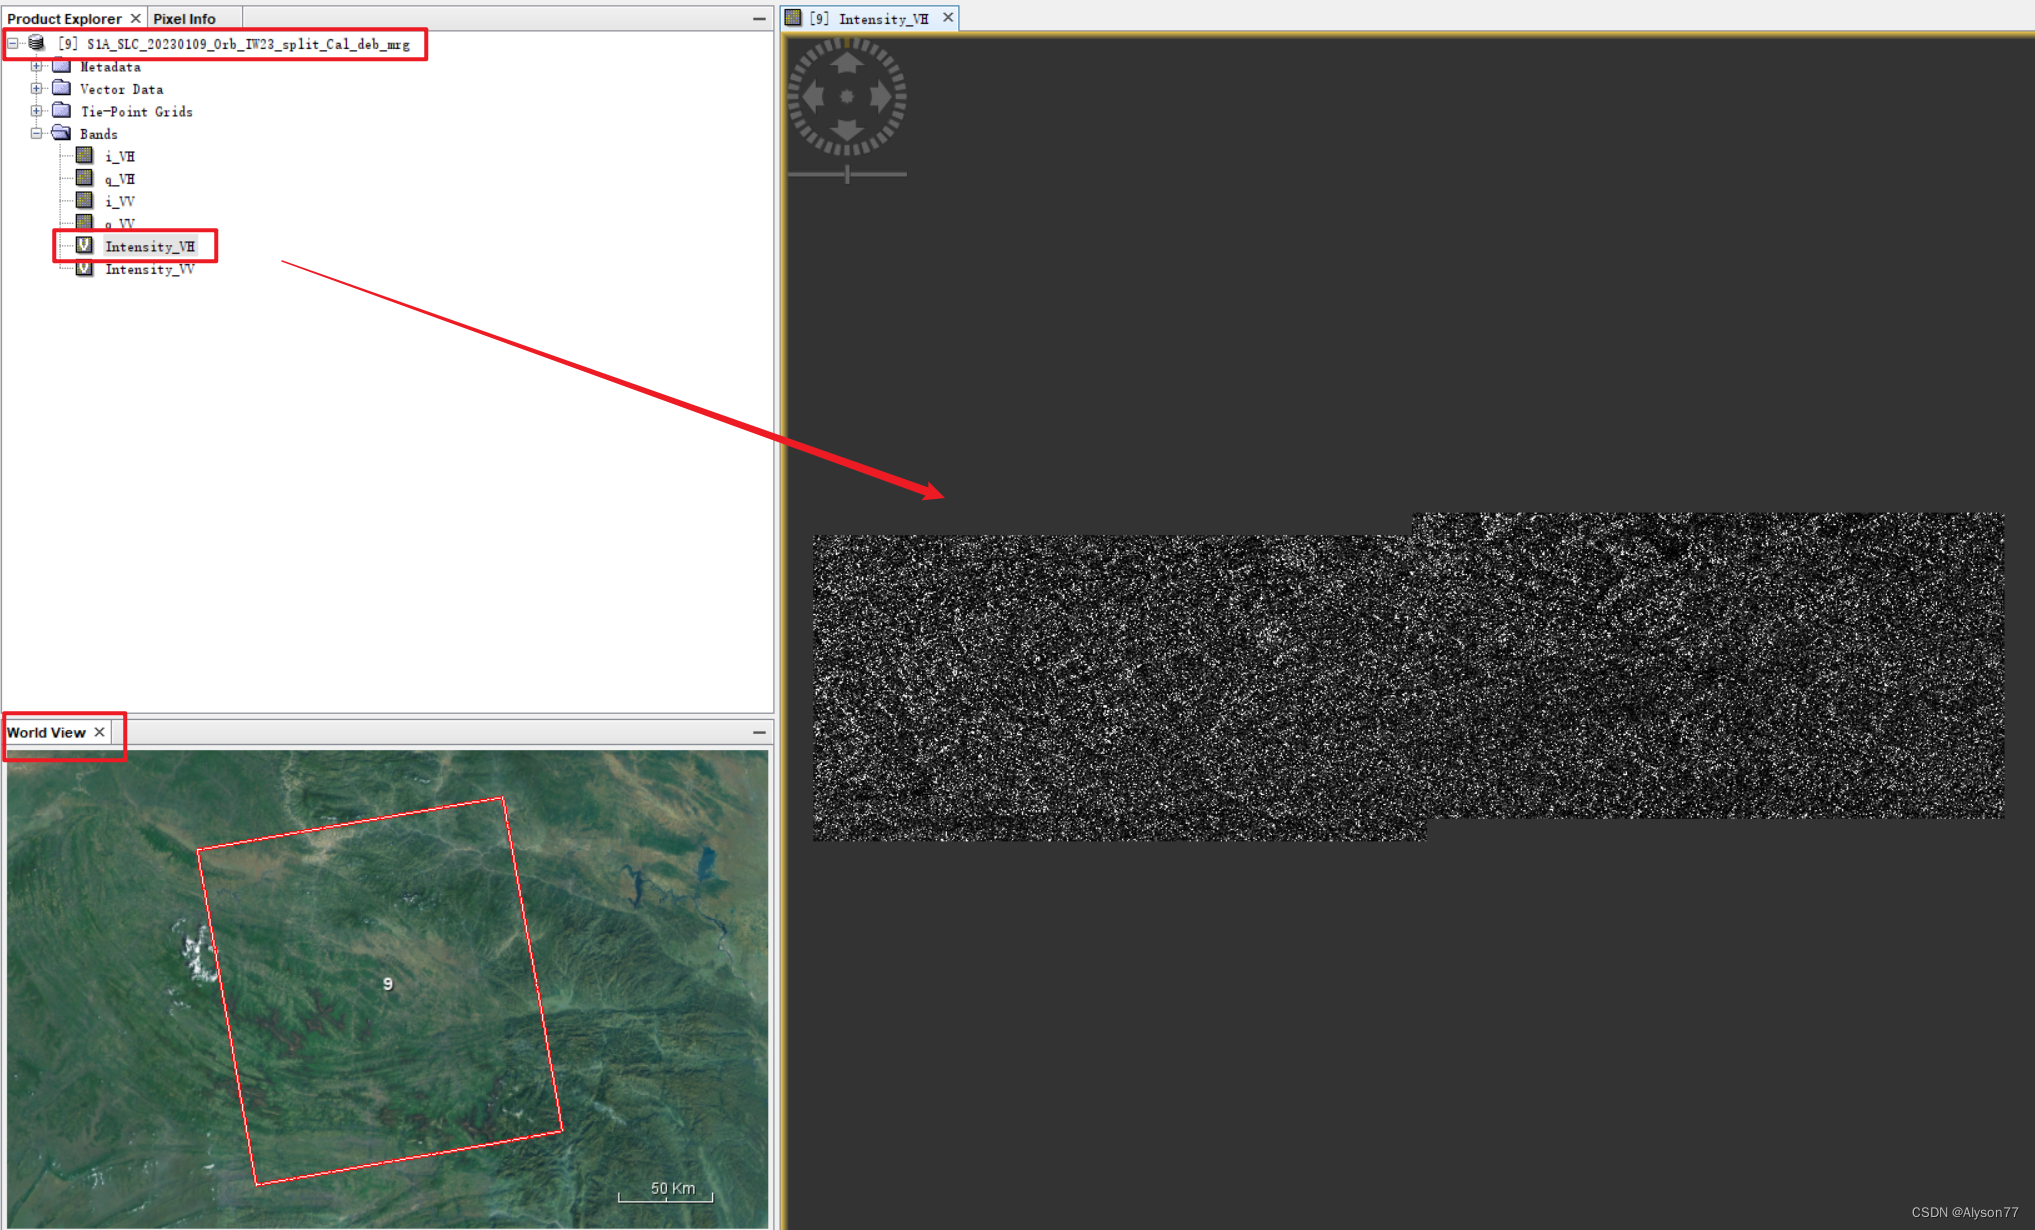Collapse the Bands node
This screenshot has width=2035, height=1230.
(x=37, y=133)
